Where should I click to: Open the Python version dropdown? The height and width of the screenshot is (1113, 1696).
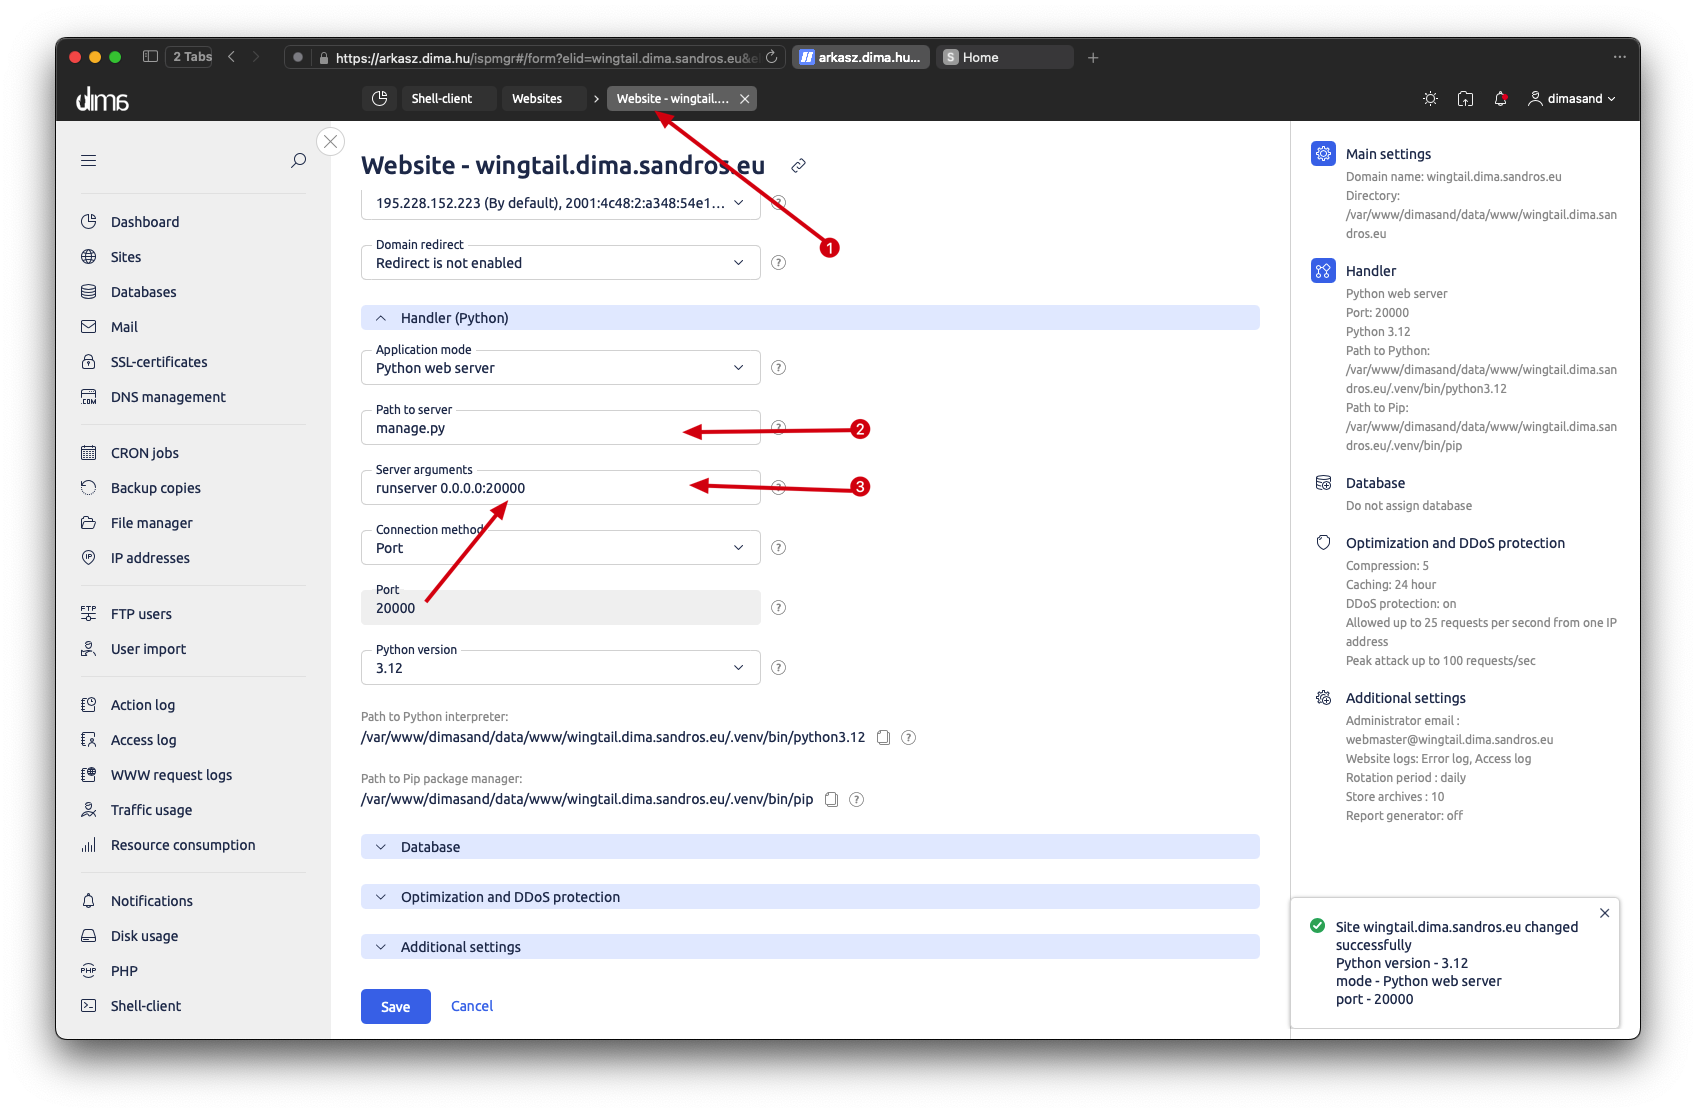pos(560,668)
